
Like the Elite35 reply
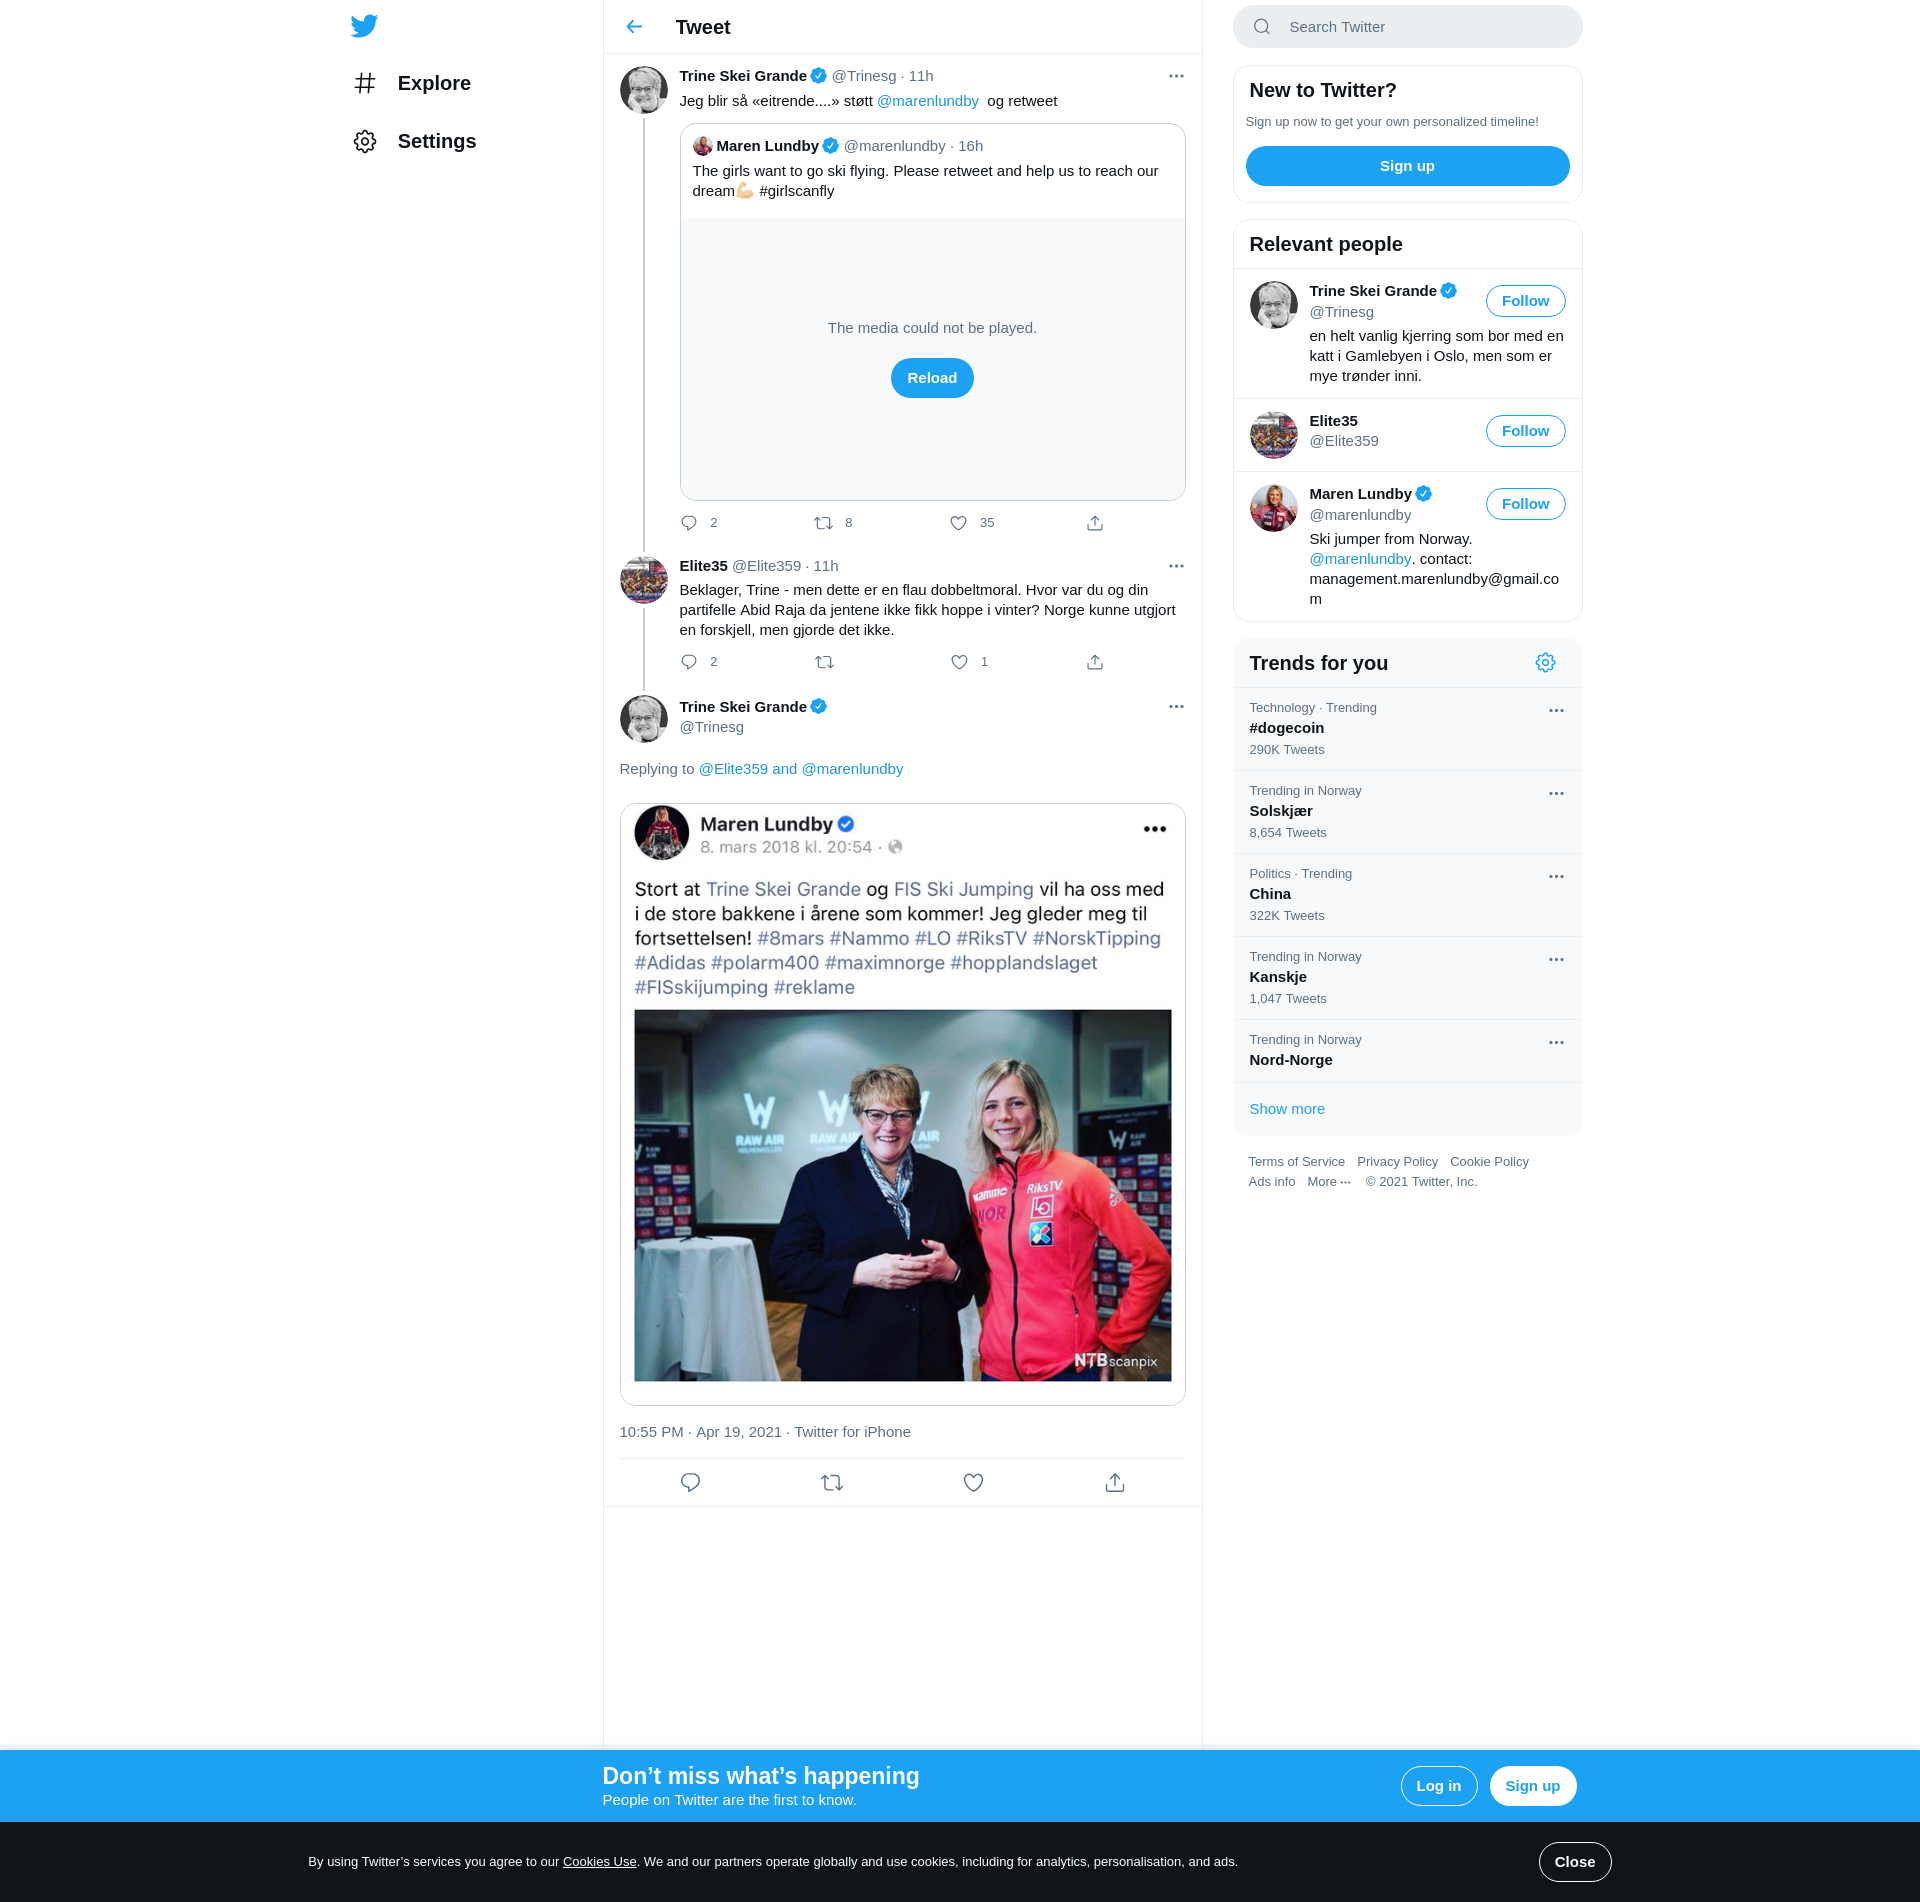(x=959, y=662)
